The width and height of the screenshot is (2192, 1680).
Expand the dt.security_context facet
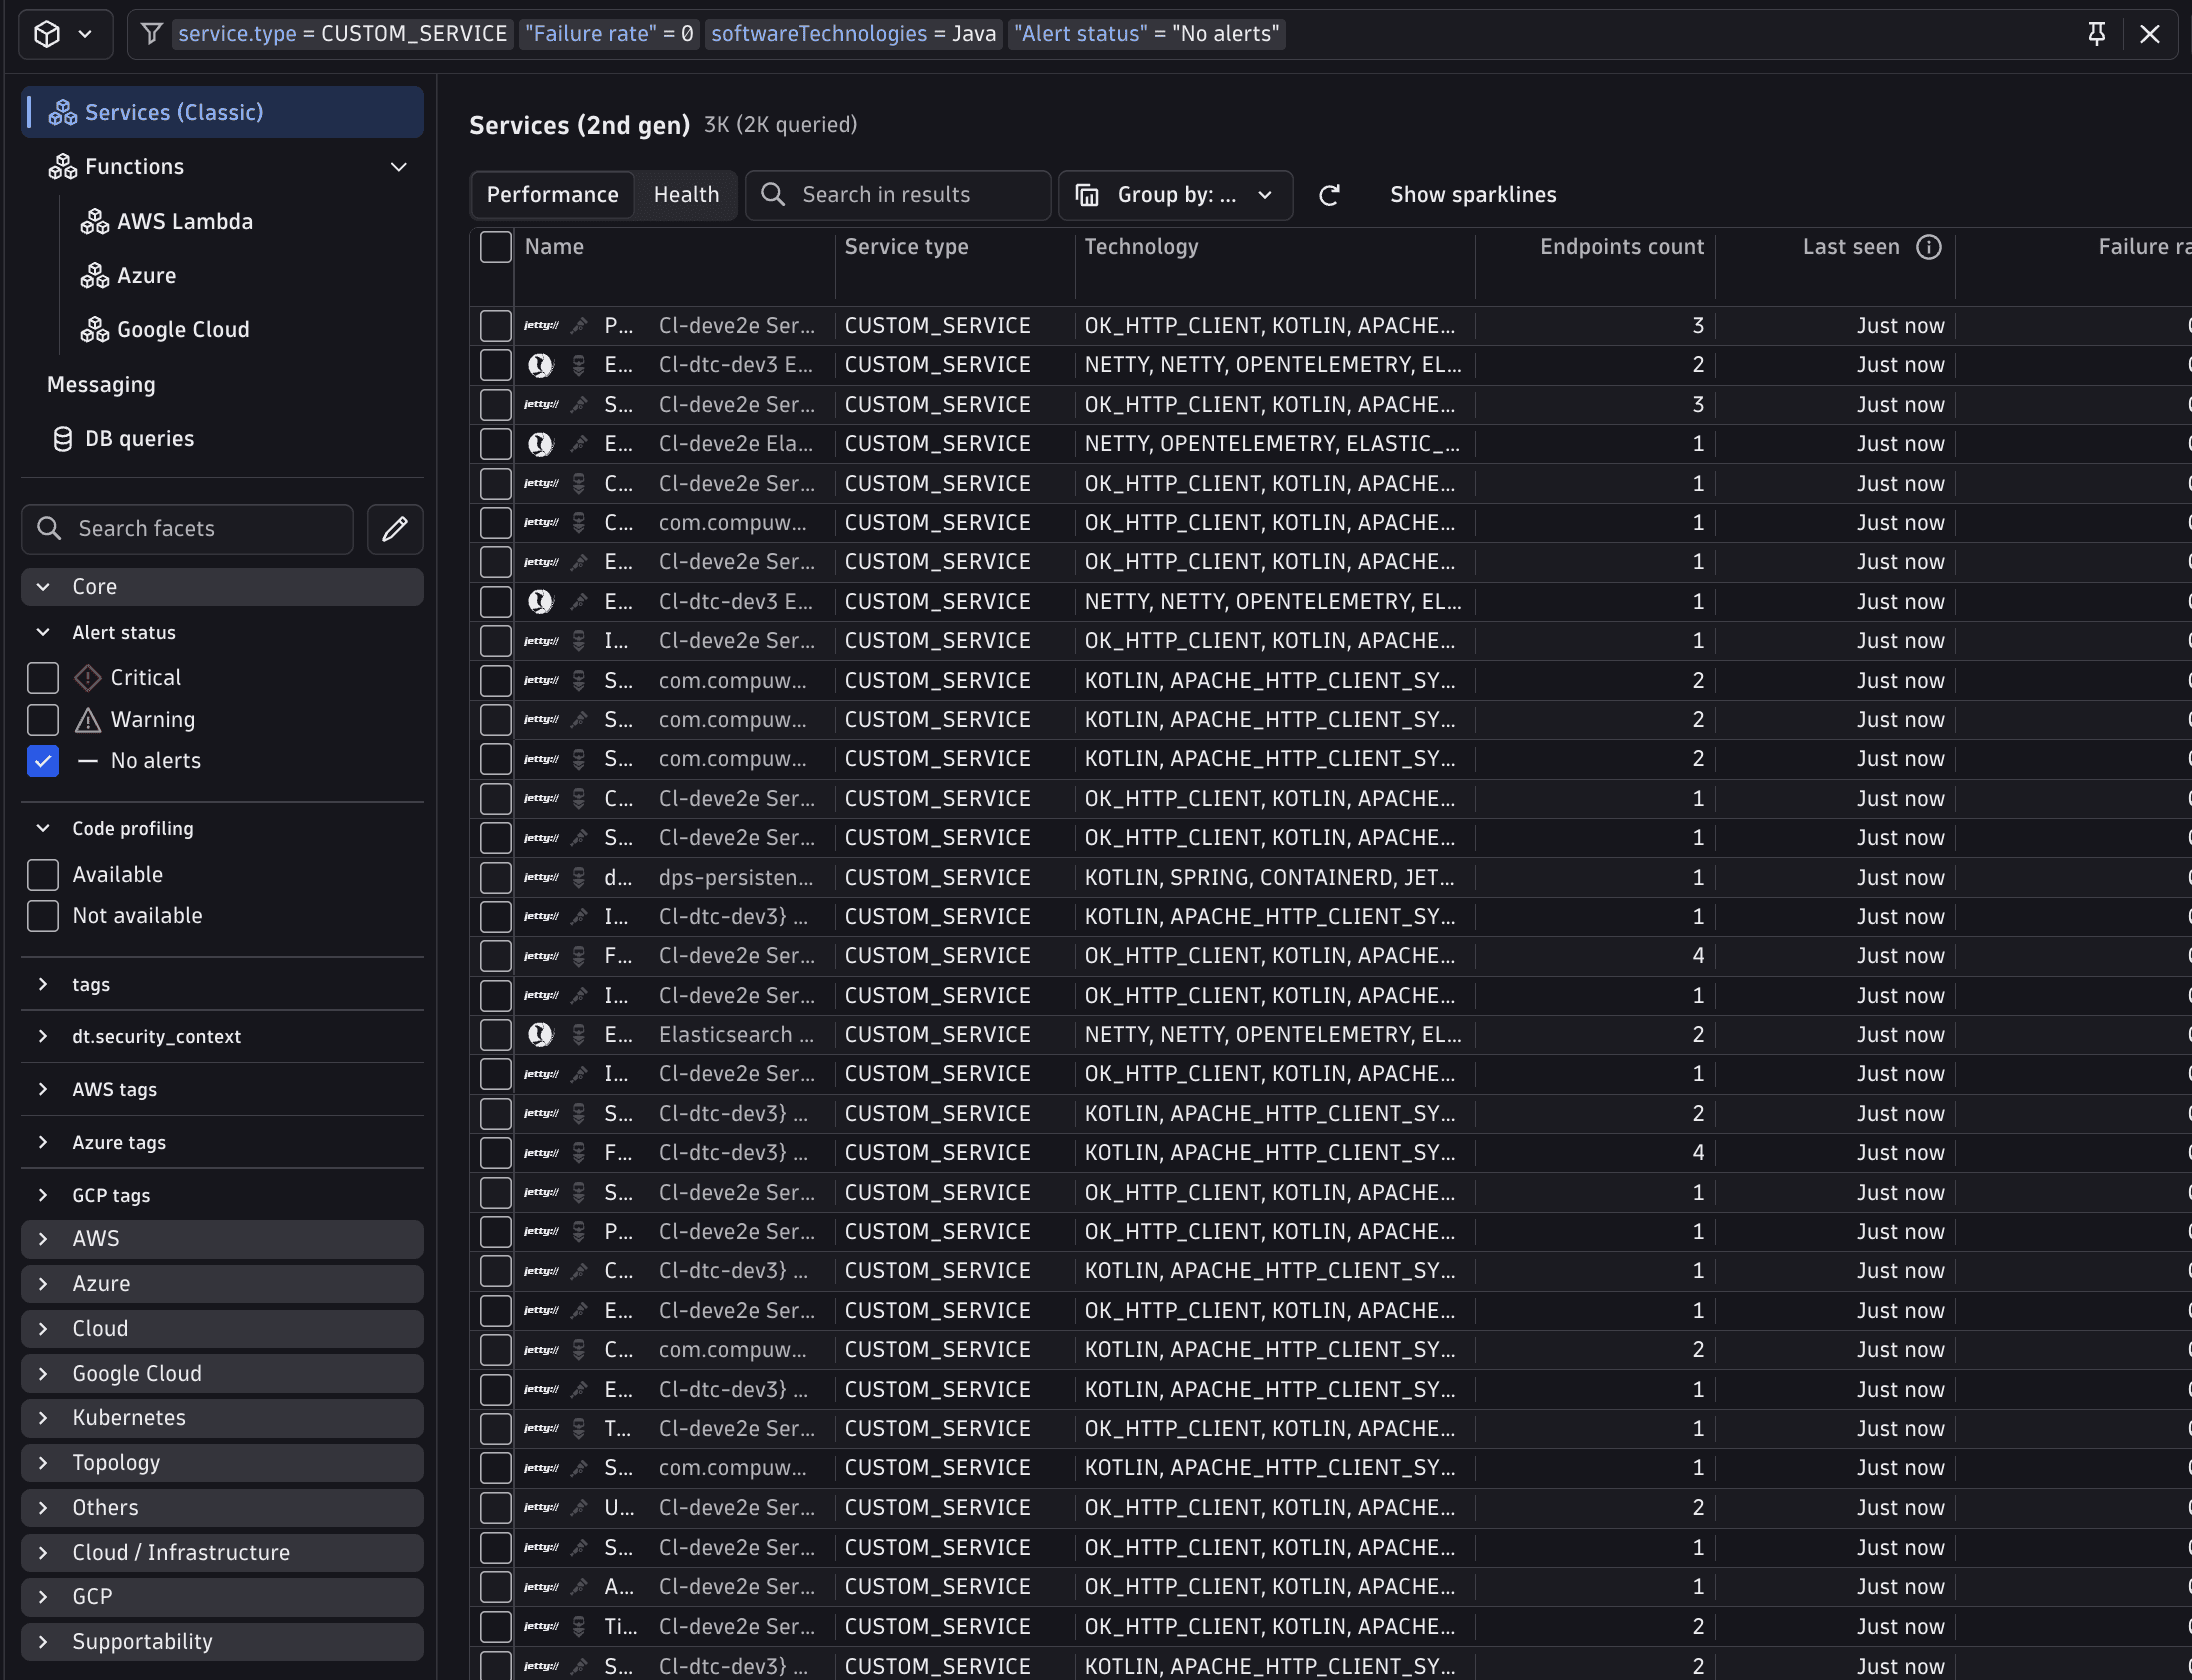coord(43,1037)
